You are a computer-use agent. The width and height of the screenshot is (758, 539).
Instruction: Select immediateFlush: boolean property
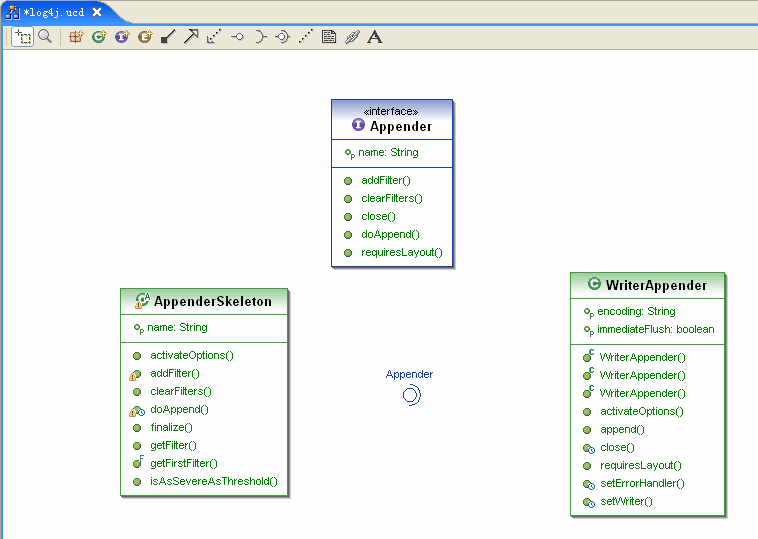pyautogui.click(x=656, y=329)
